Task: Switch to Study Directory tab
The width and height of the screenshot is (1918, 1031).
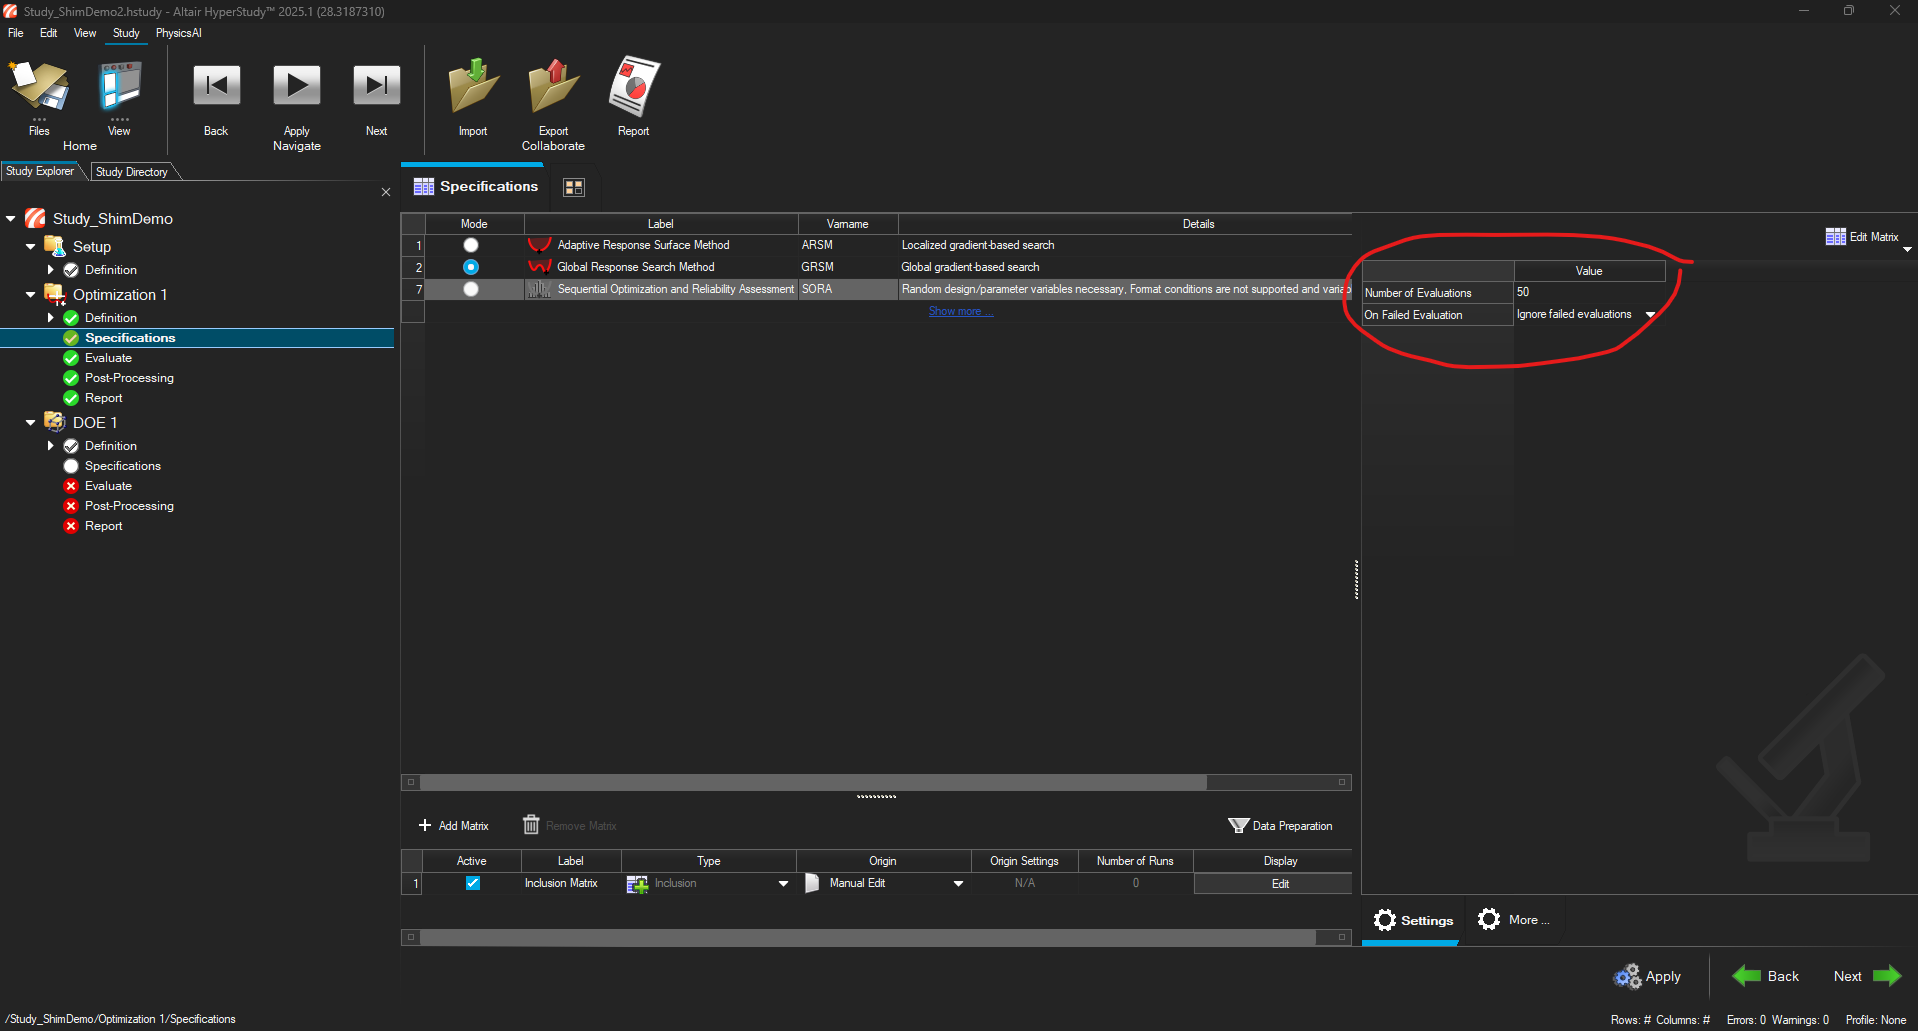Action: point(132,172)
